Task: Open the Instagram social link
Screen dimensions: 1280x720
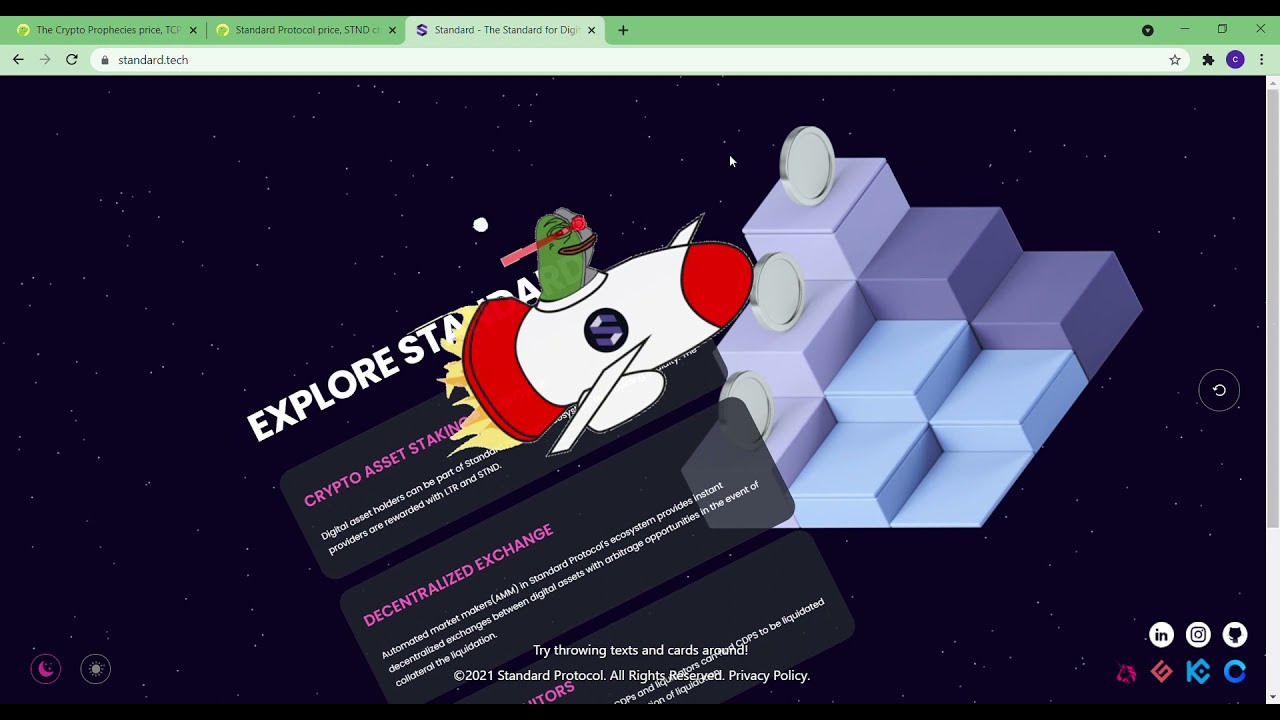Action: pyautogui.click(x=1198, y=635)
